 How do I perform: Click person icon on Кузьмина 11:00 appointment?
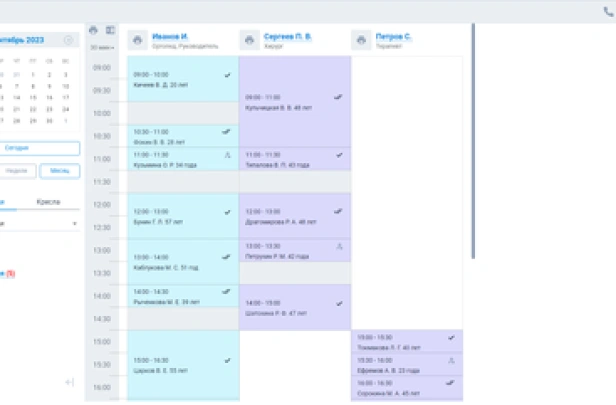click(x=227, y=155)
